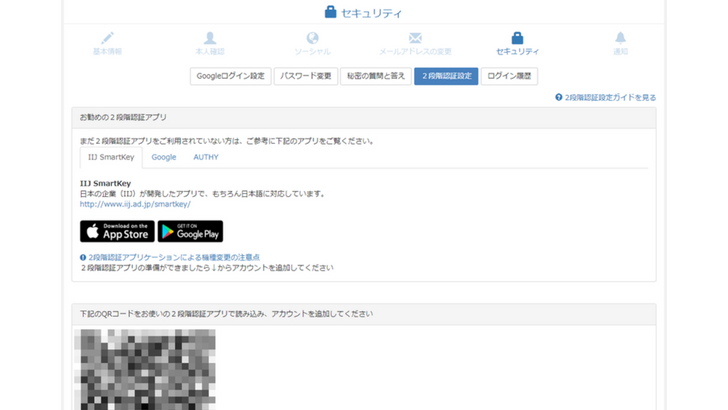This screenshot has width=728, height=410.
Task: Switch to the Google app tab
Action: click(x=163, y=157)
